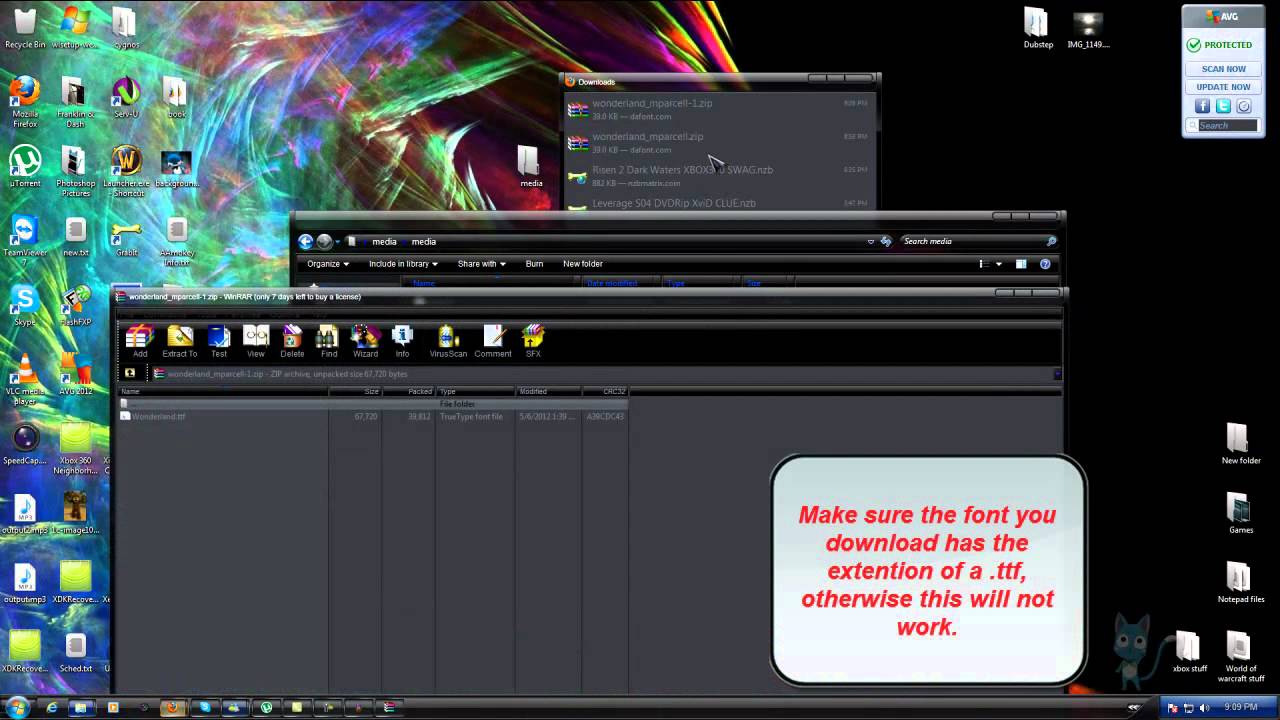Click the Forward arrow in Explorer window
Viewport: 1280px width, 720px height.
point(324,241)
